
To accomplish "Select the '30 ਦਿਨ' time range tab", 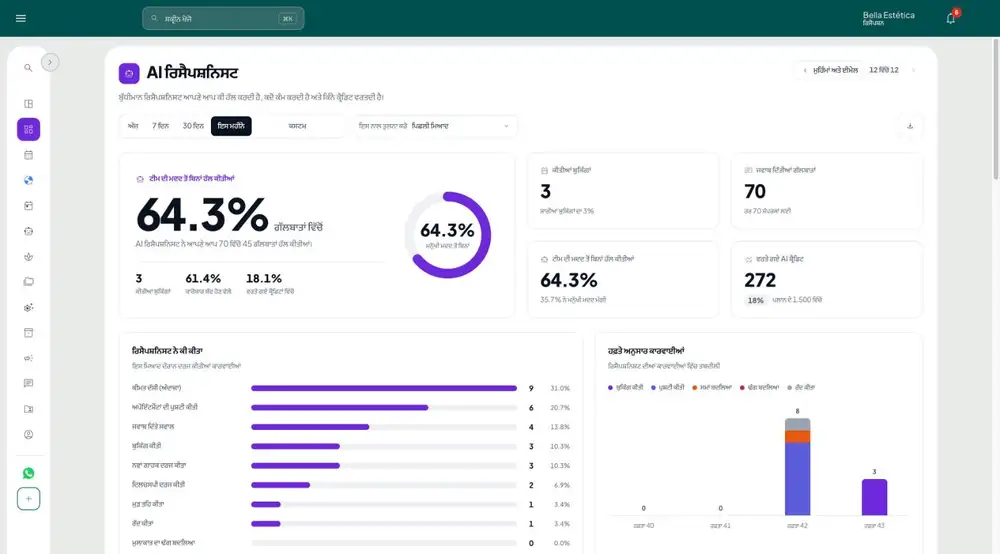I will point(193,126).
